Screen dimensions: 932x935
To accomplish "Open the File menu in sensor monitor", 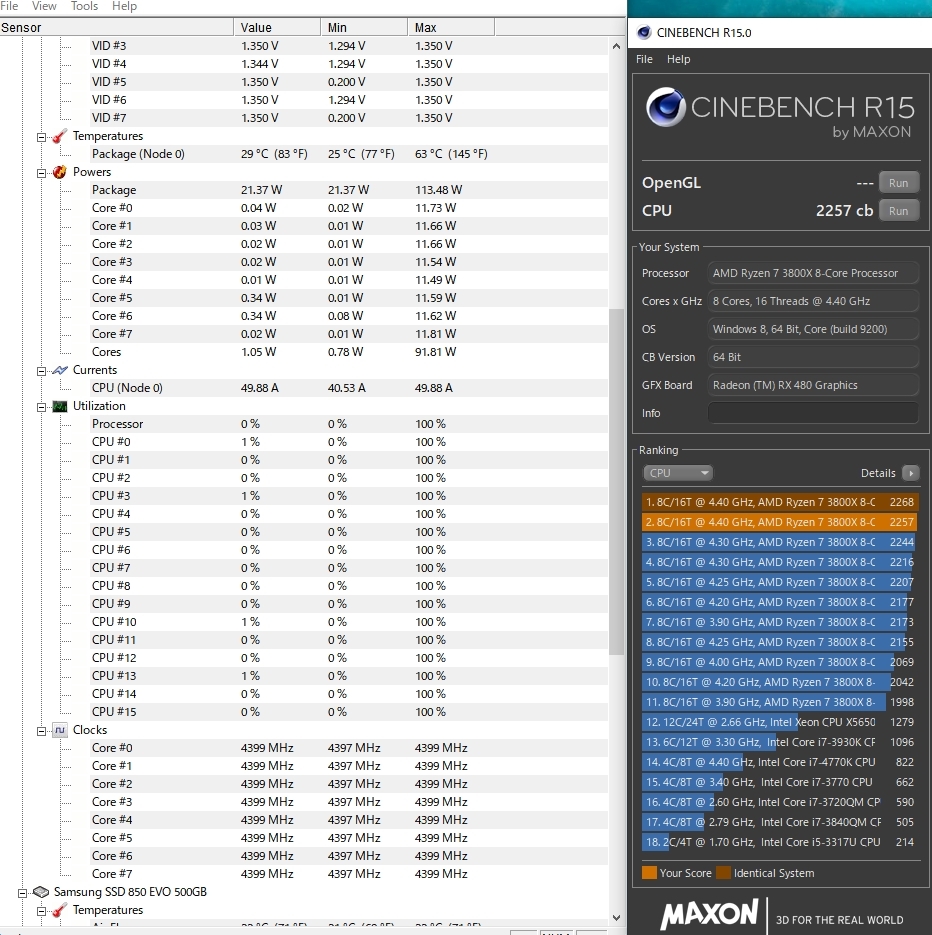I will 10,6.
